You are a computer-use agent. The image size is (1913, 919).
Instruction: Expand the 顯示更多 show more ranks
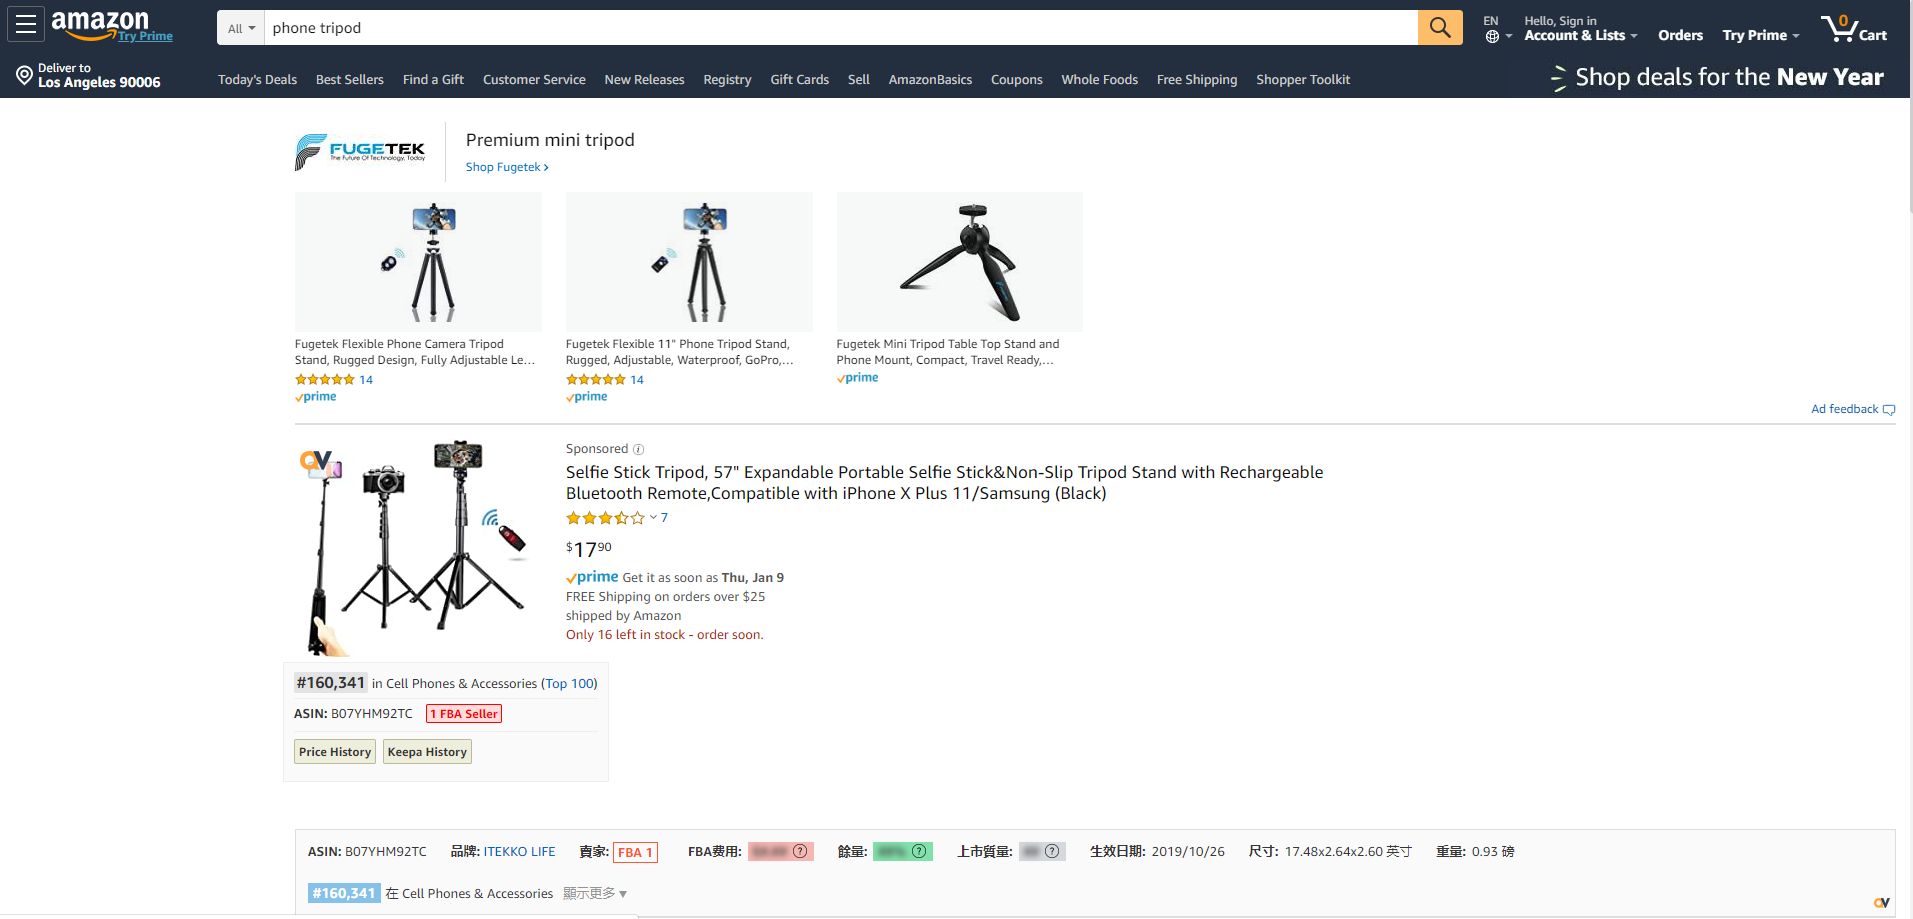point(595,894)
